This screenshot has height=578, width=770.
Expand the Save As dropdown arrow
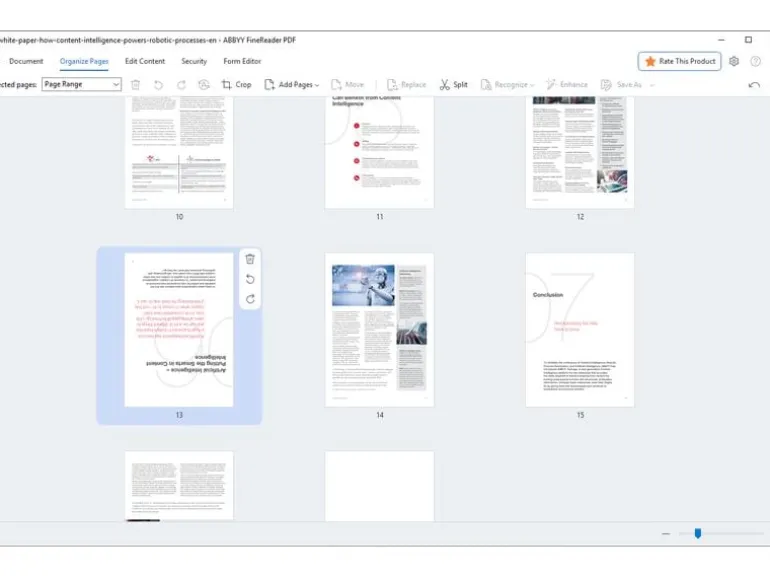(x=652, y=85)
